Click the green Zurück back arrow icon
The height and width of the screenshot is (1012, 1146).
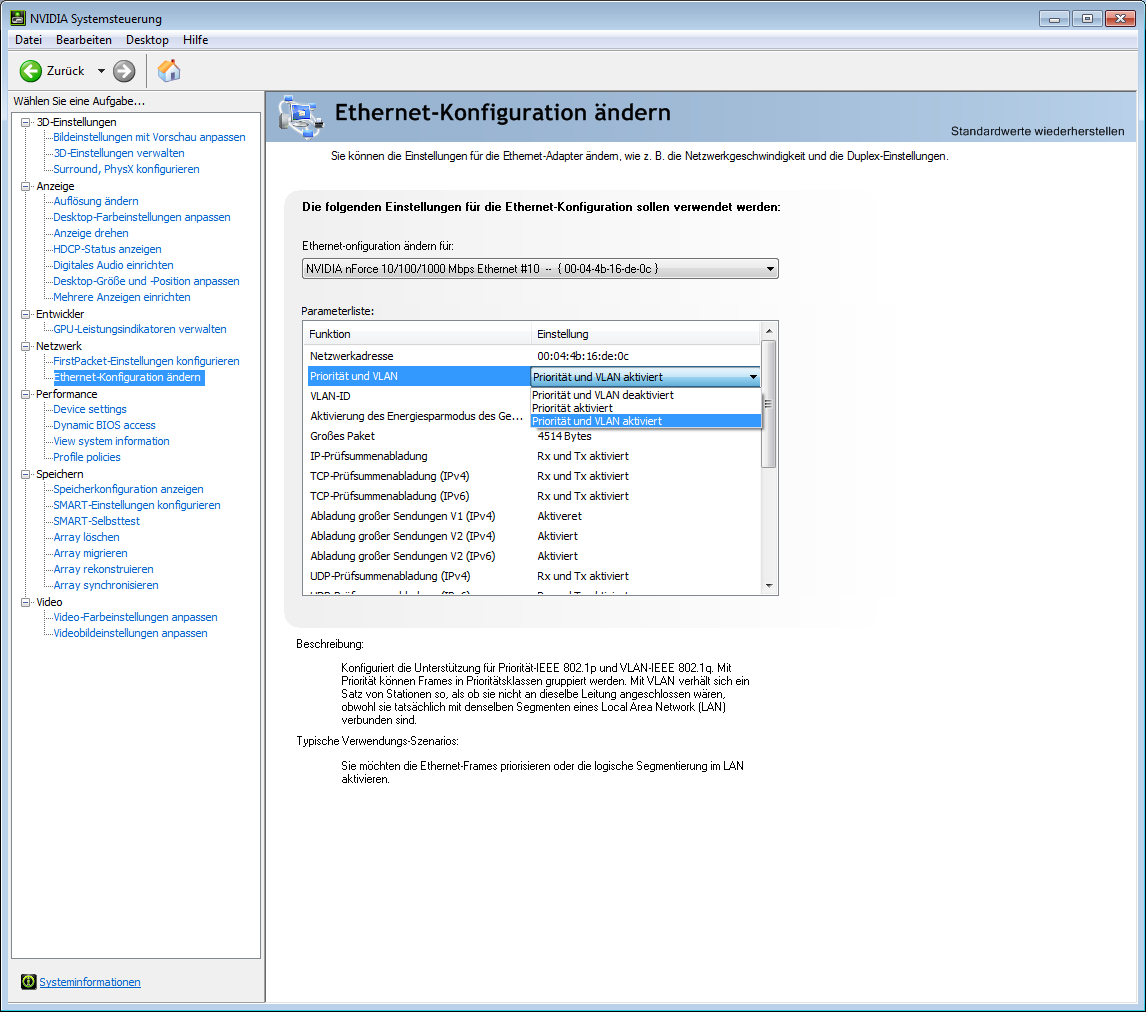pos(31,71)
